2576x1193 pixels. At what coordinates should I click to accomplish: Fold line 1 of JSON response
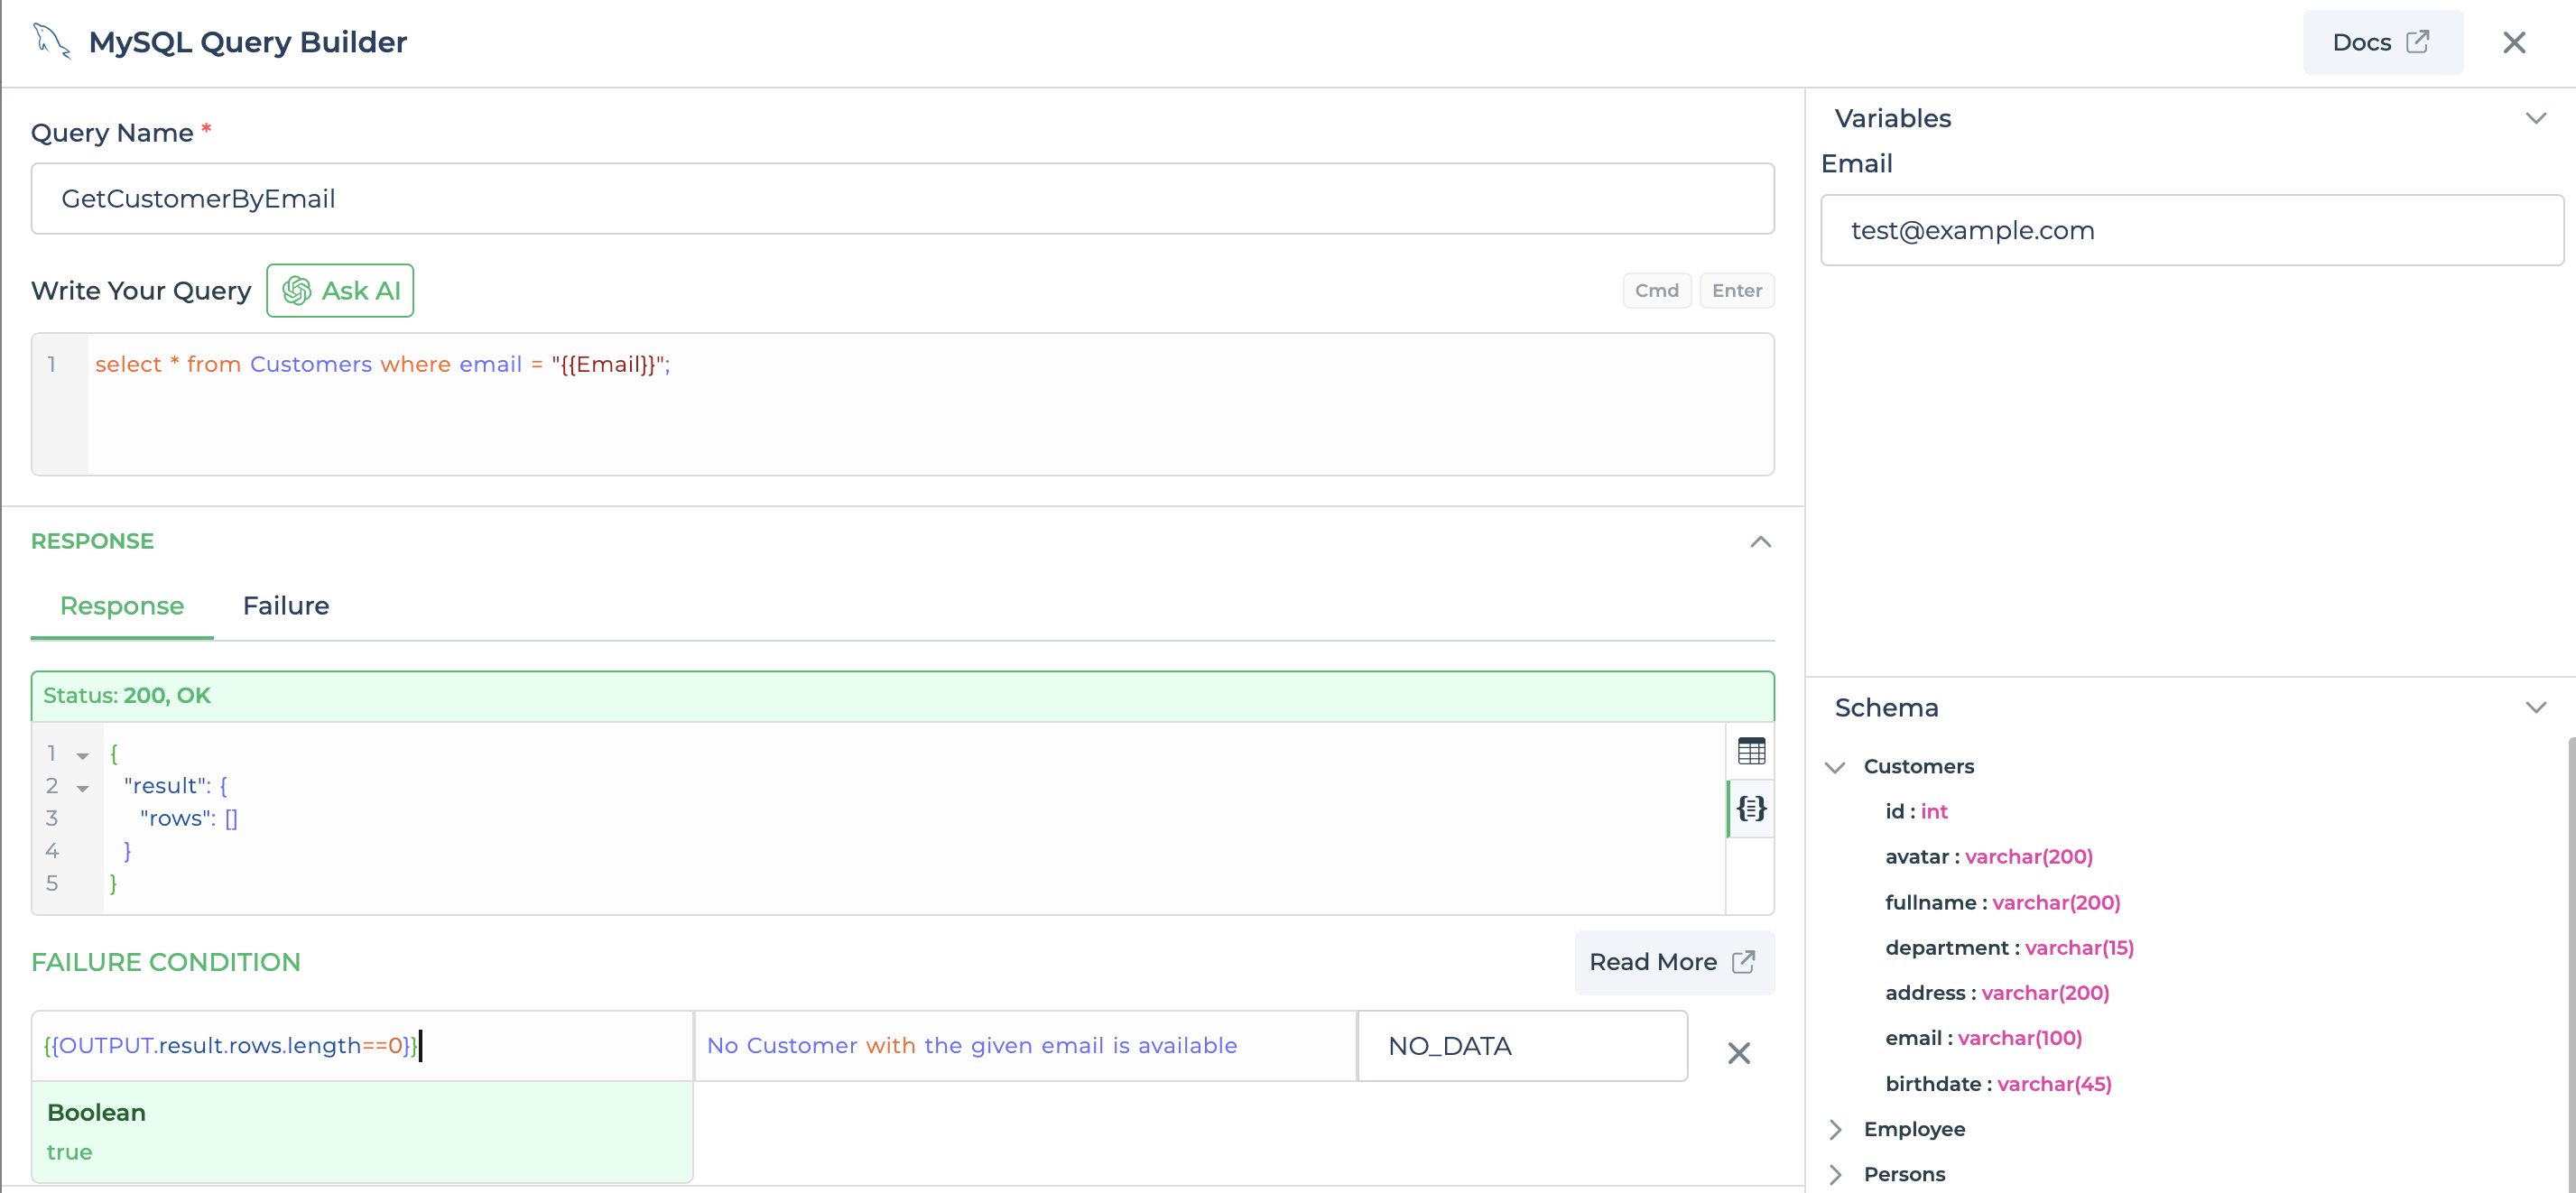click(83, 756)
